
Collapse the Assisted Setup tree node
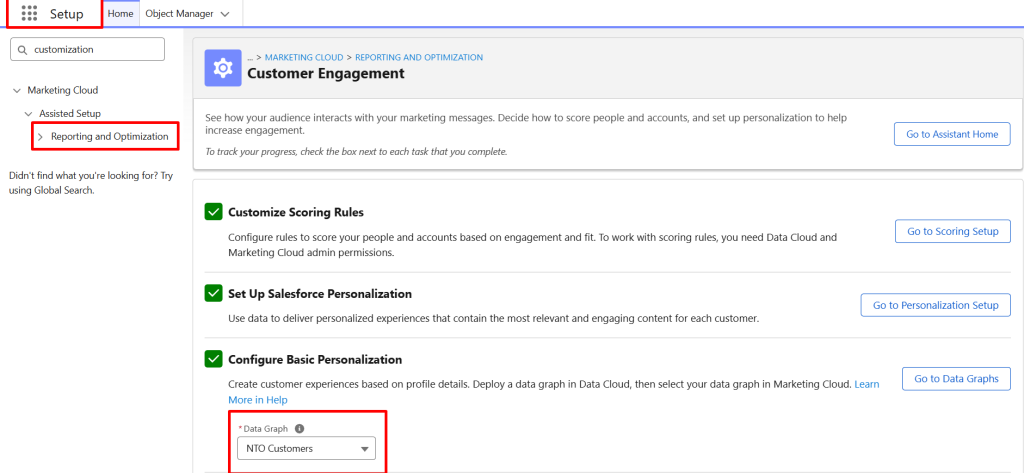coord(28,114)
